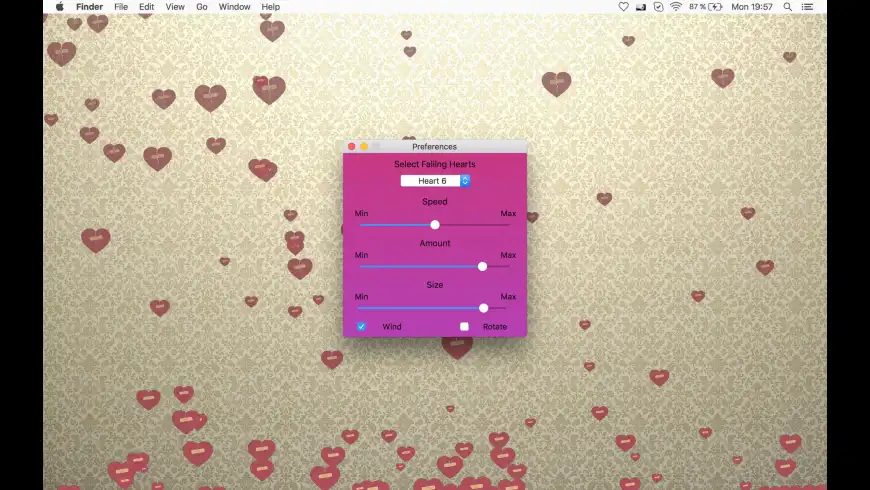
Task: Open the File menu
Action: point(121,7)
